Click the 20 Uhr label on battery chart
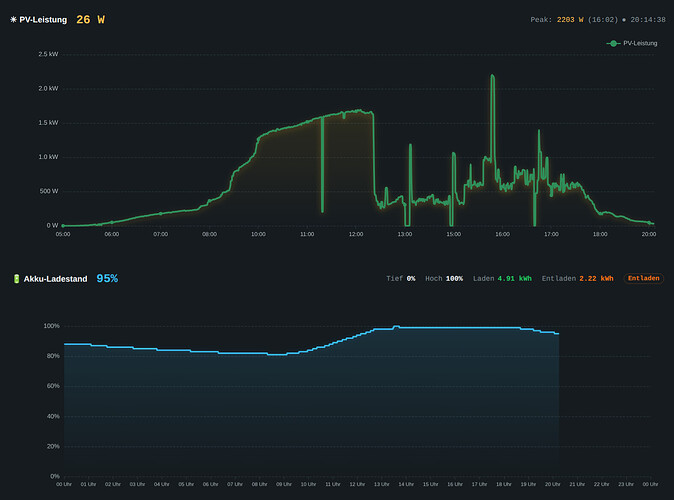Image resolution: width=674 pixels, height=500 pixels. 553,485
